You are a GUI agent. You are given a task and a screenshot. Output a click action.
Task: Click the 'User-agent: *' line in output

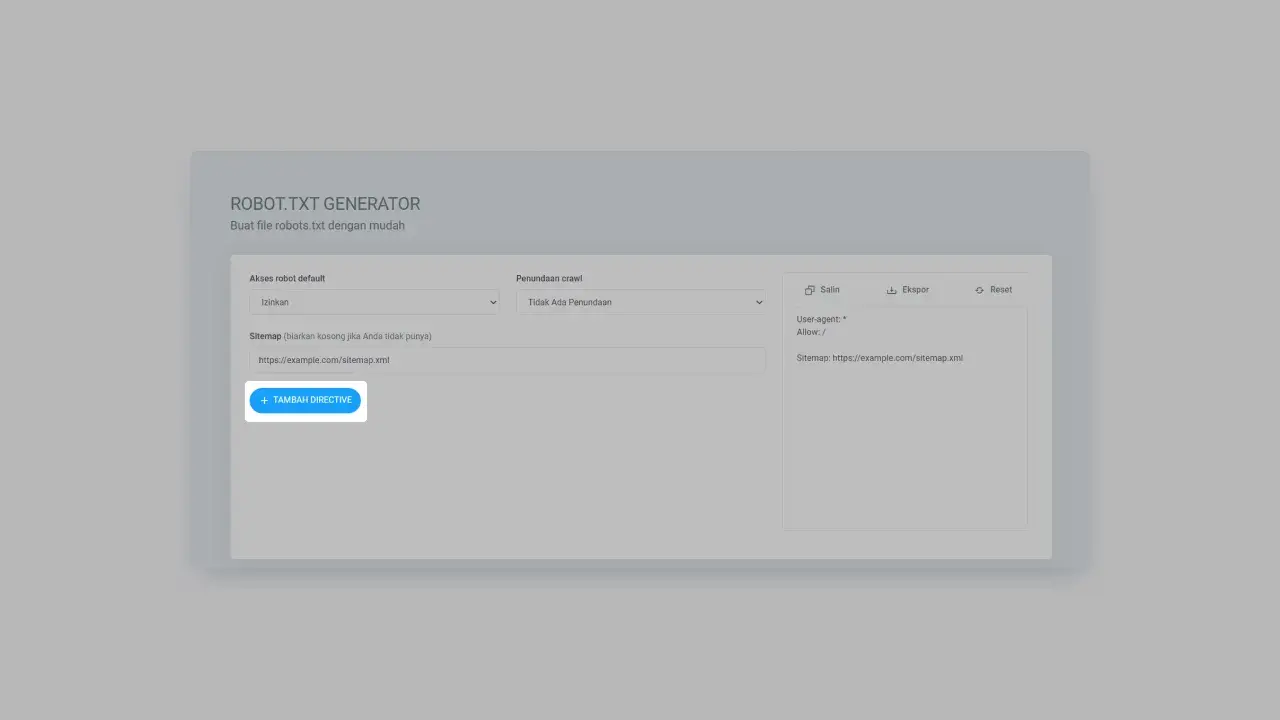(821, 319)
